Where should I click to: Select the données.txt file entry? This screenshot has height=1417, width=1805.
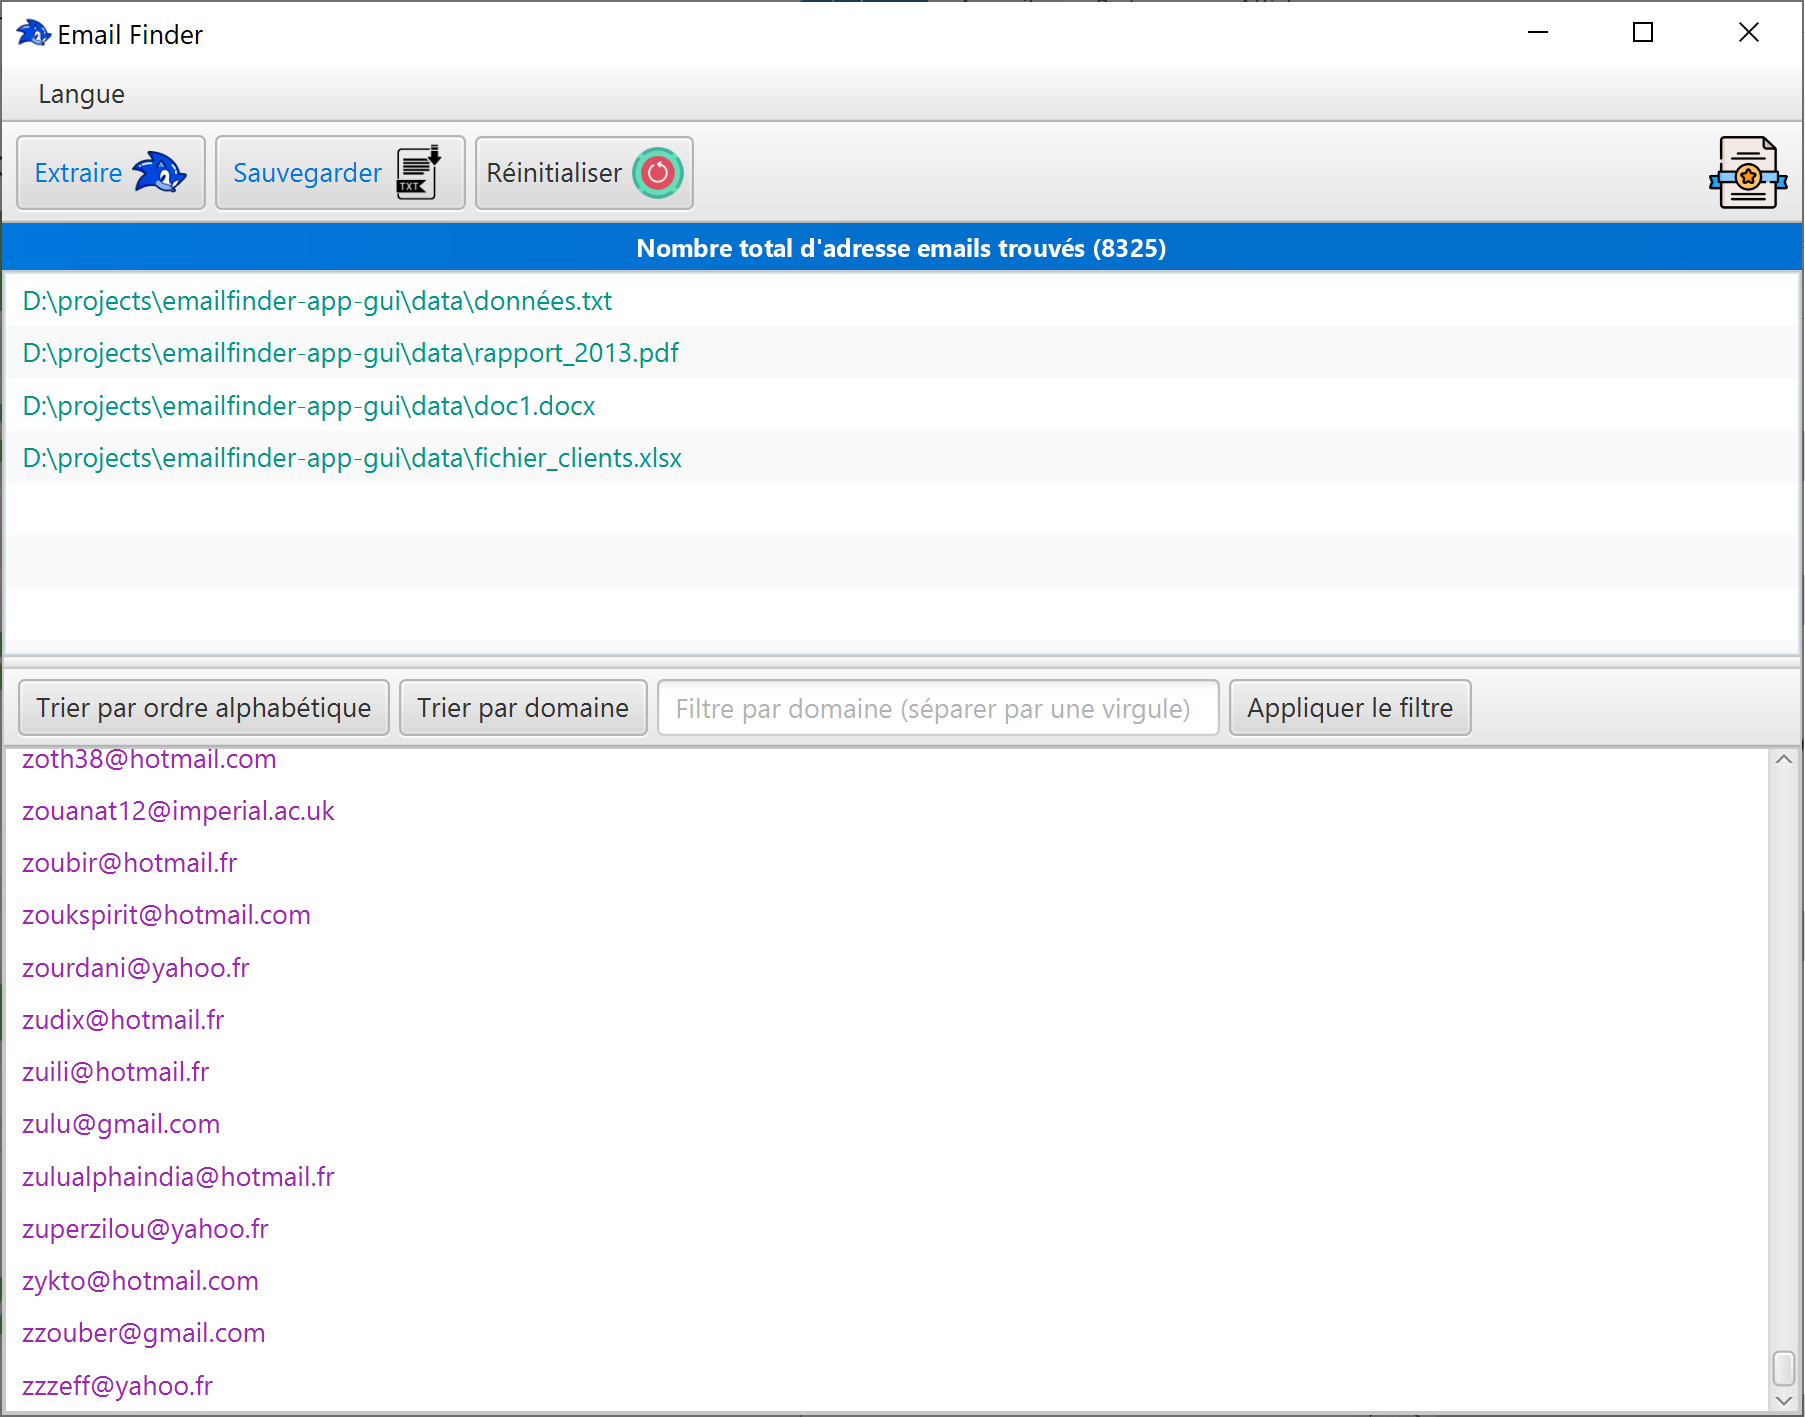316,300
